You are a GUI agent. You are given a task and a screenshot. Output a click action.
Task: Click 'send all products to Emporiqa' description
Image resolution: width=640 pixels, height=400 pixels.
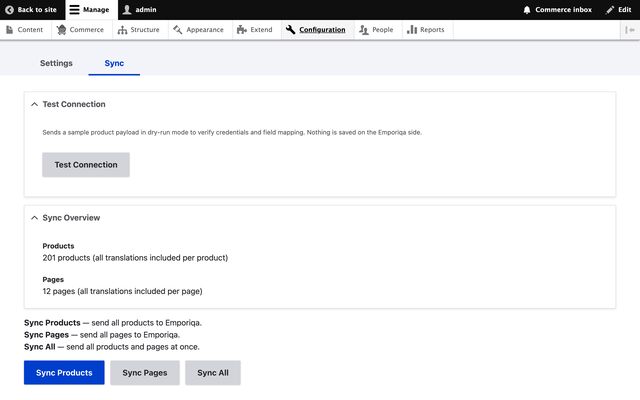tap(147, 323)
